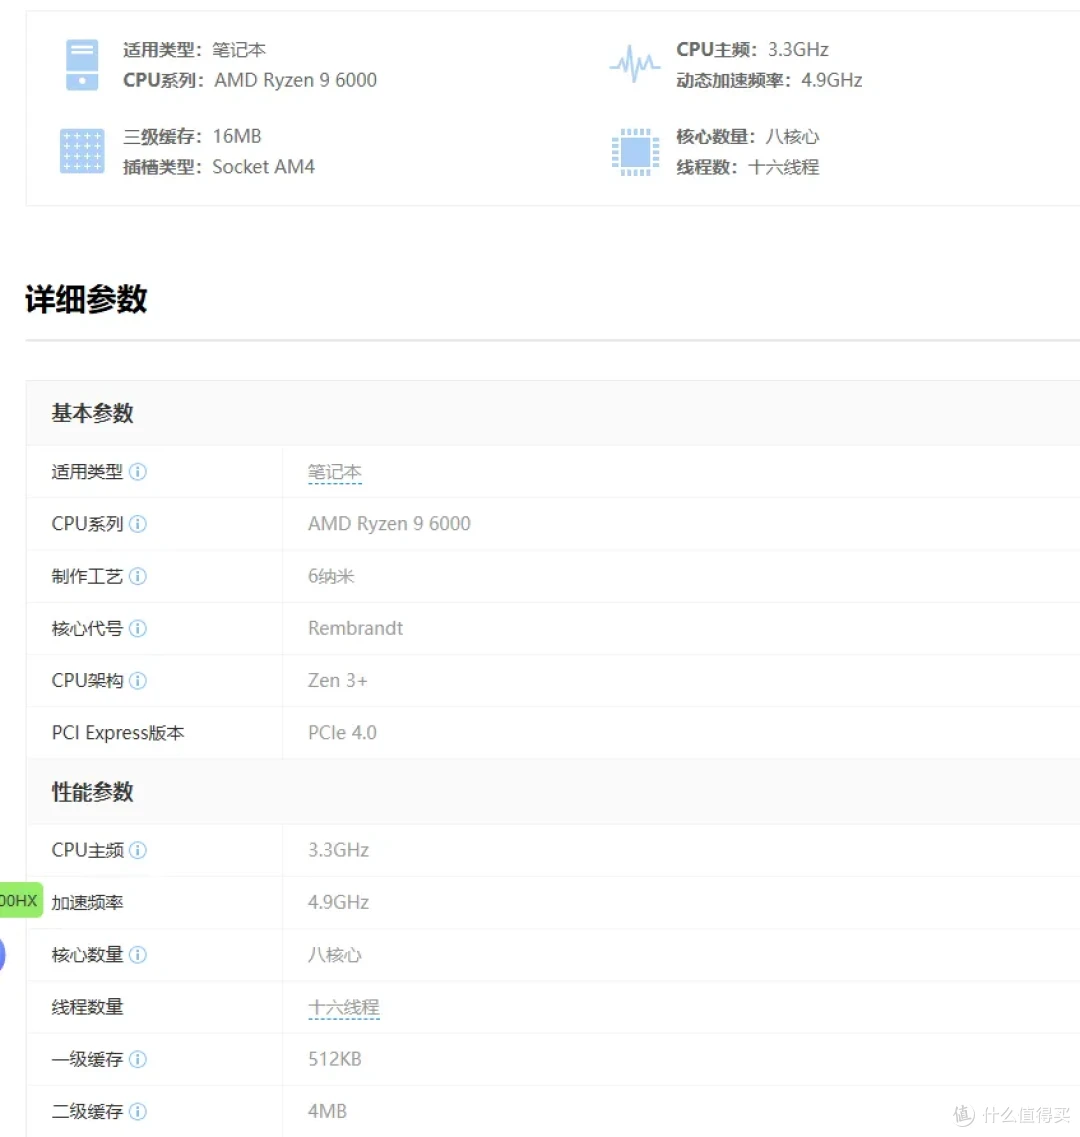The width and height of the screenshot is (1080, 1137).
Task: Click the grid cache icon beside 三级缓存
Action: point(82,151)
